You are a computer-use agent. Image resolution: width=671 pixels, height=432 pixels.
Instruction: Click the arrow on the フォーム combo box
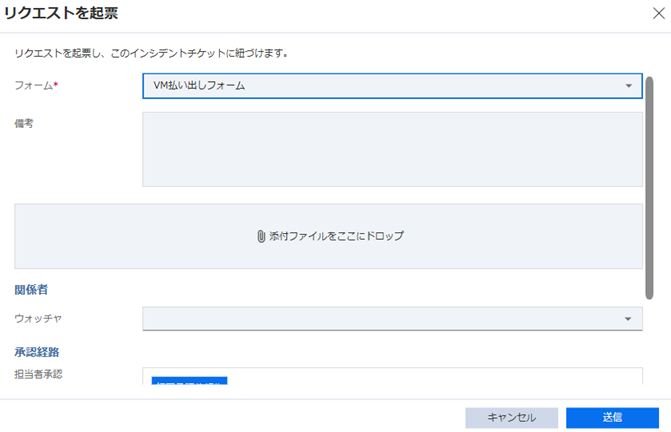click(628, 86)
